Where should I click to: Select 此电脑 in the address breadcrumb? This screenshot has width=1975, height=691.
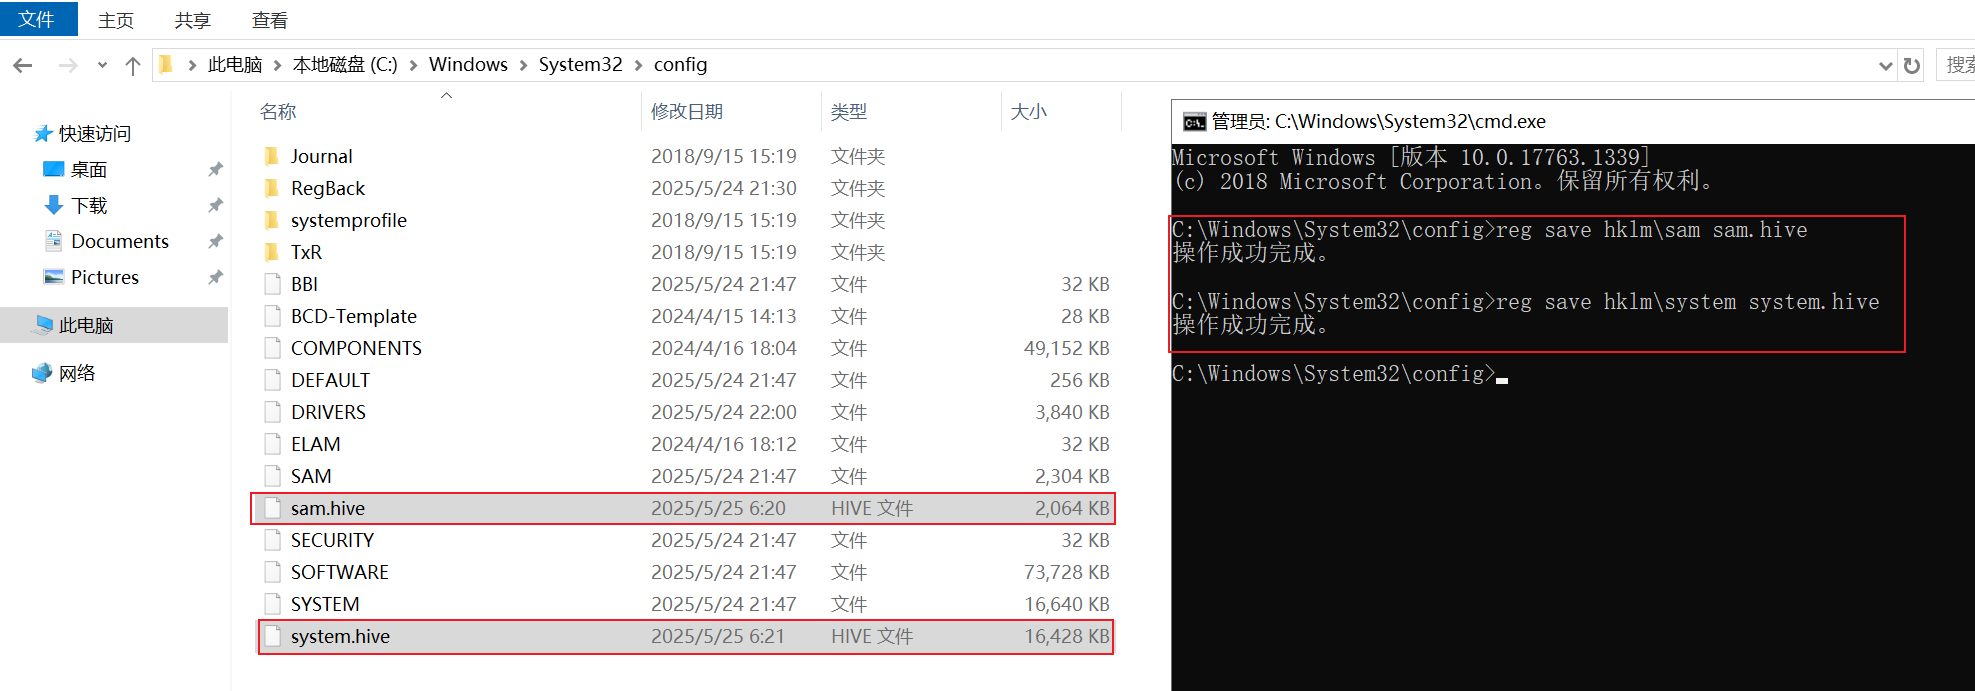pos(235,64)
